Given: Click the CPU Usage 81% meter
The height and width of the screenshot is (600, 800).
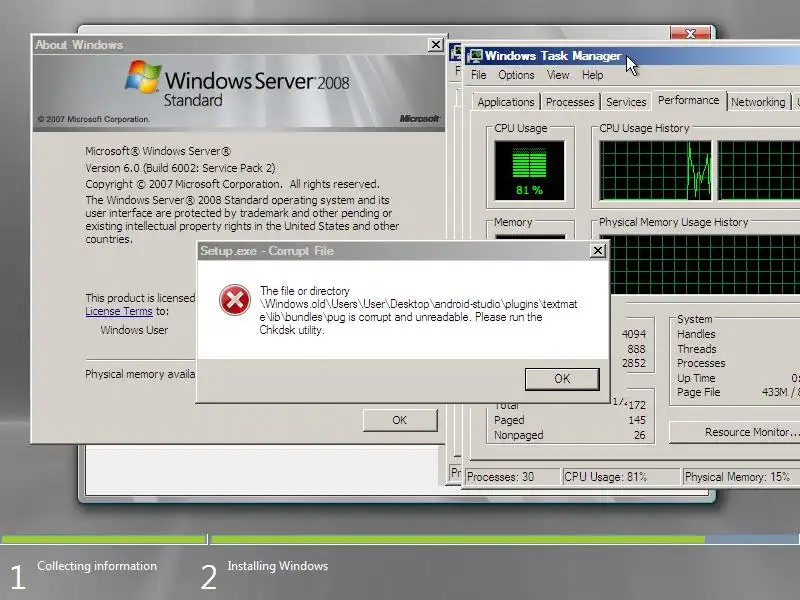Looking at the screenshot, I should 530,171.
